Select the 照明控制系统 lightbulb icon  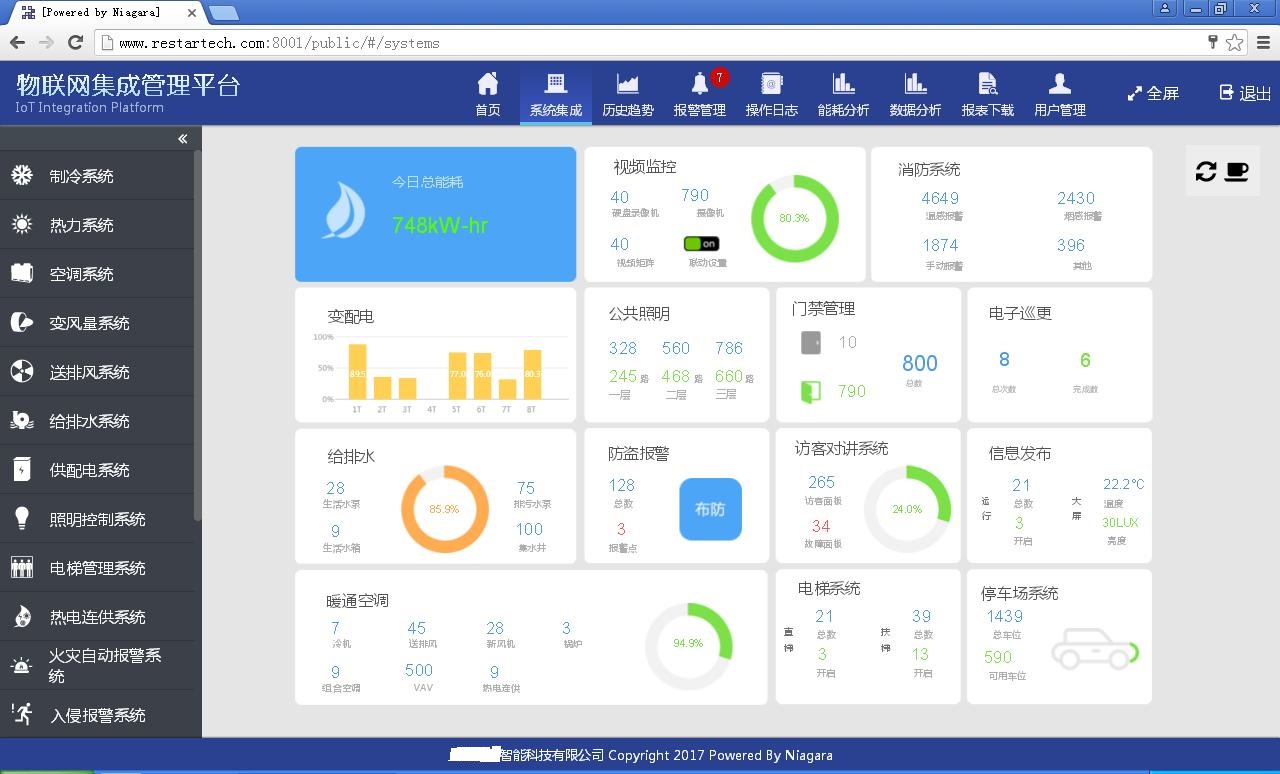(x=23, y=518)
